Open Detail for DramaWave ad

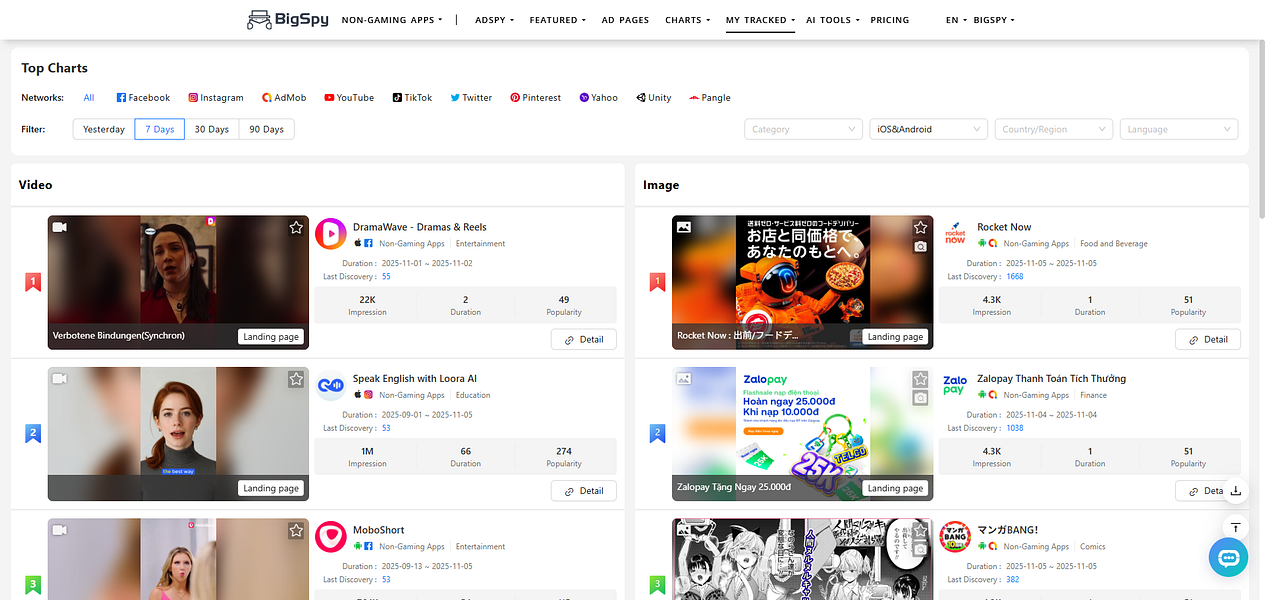point(584,339)
